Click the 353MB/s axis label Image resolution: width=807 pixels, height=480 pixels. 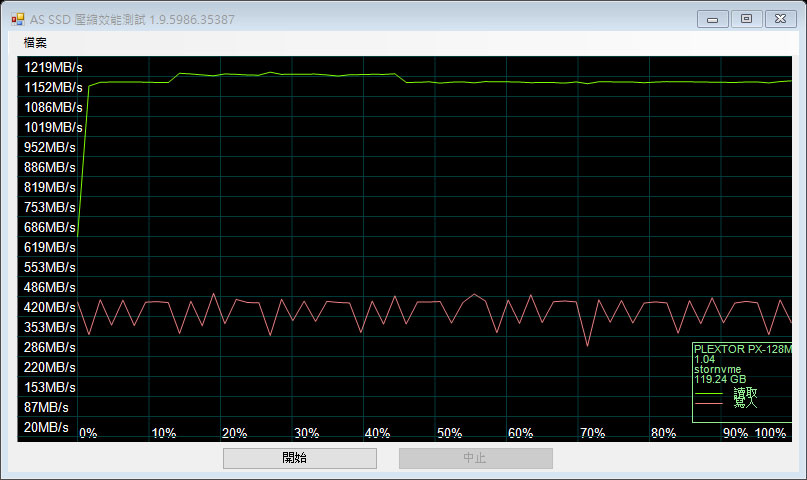[49, 327]
